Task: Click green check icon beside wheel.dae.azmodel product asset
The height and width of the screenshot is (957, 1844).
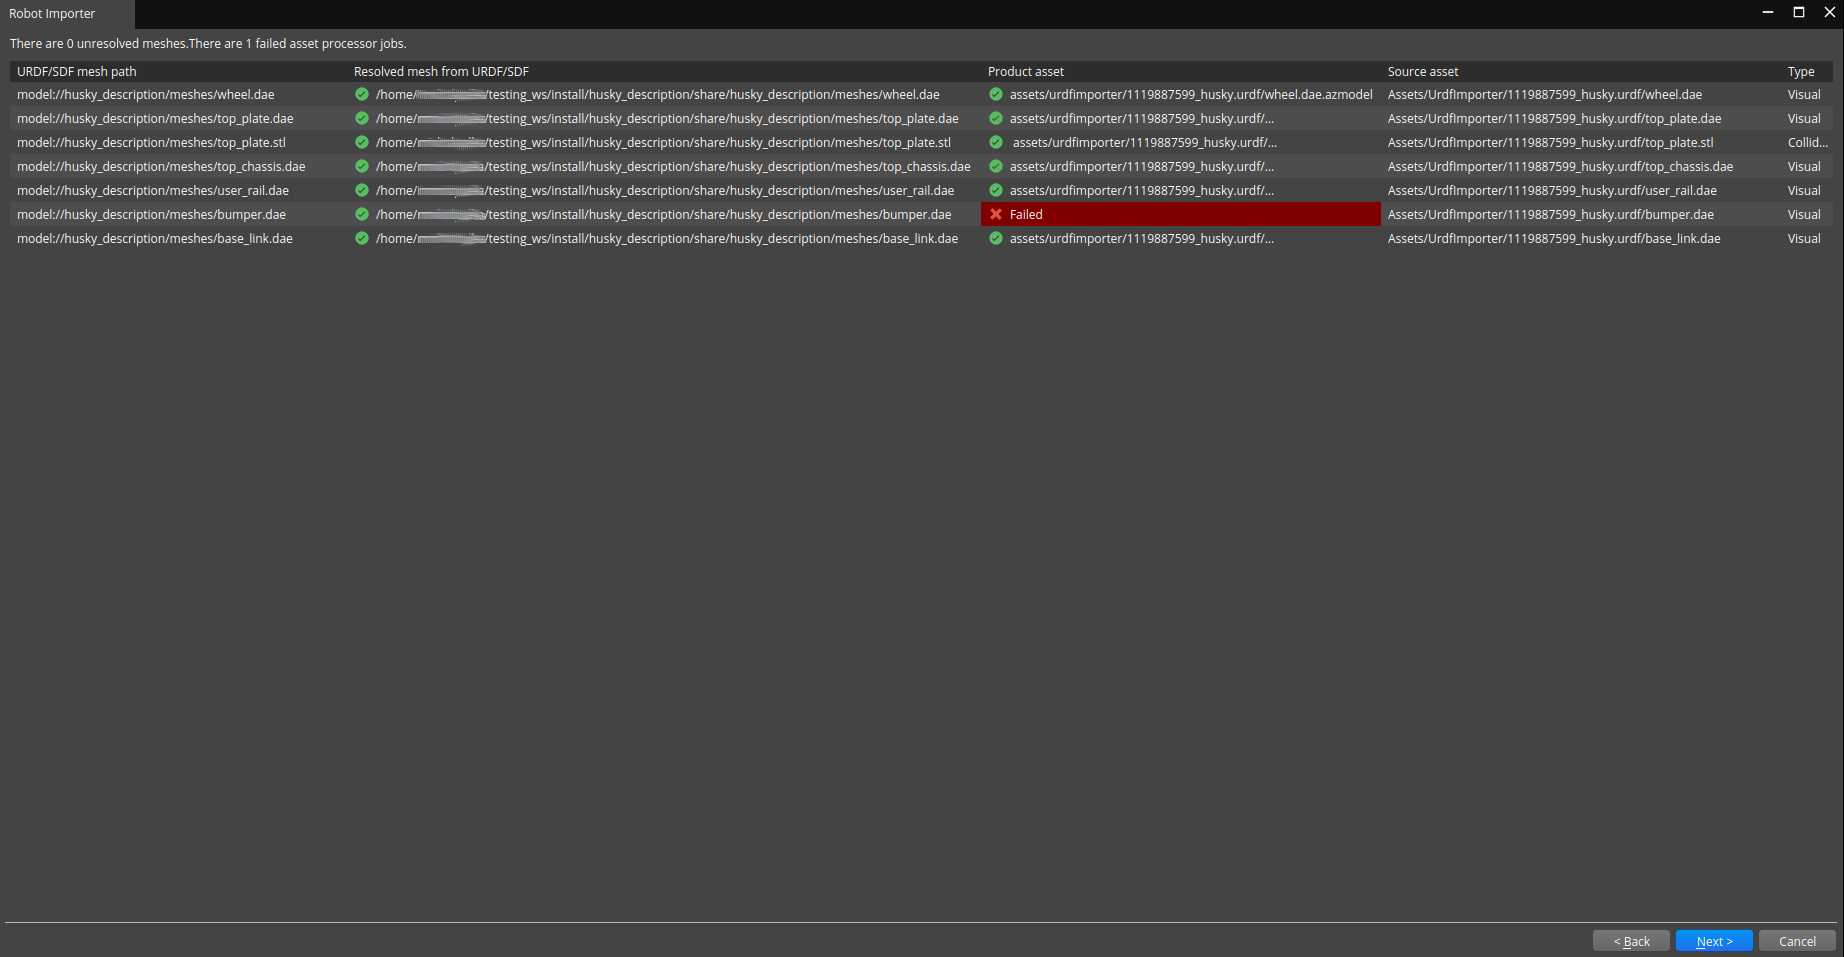Action: point(996,94)
